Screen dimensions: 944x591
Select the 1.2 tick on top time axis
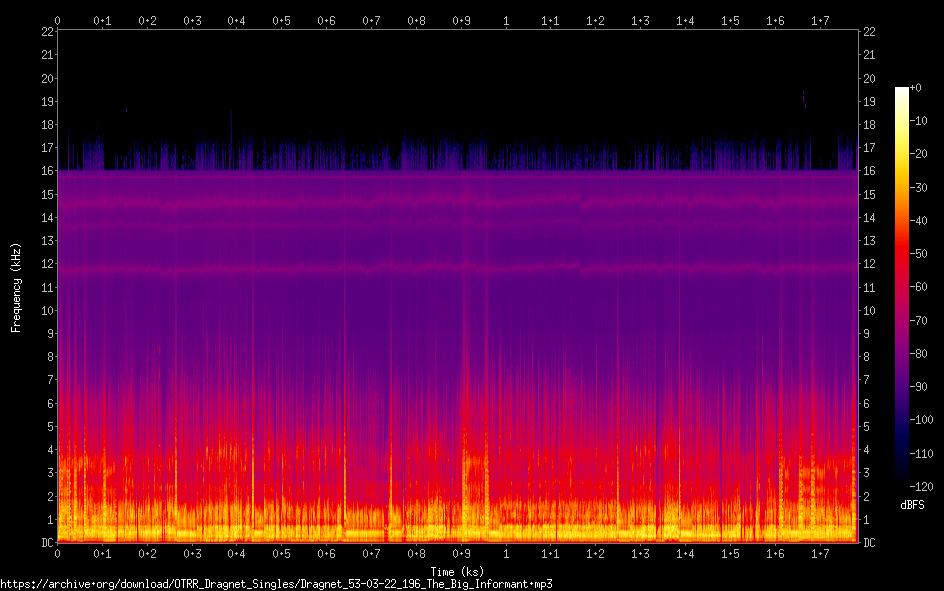pos(595,20)
